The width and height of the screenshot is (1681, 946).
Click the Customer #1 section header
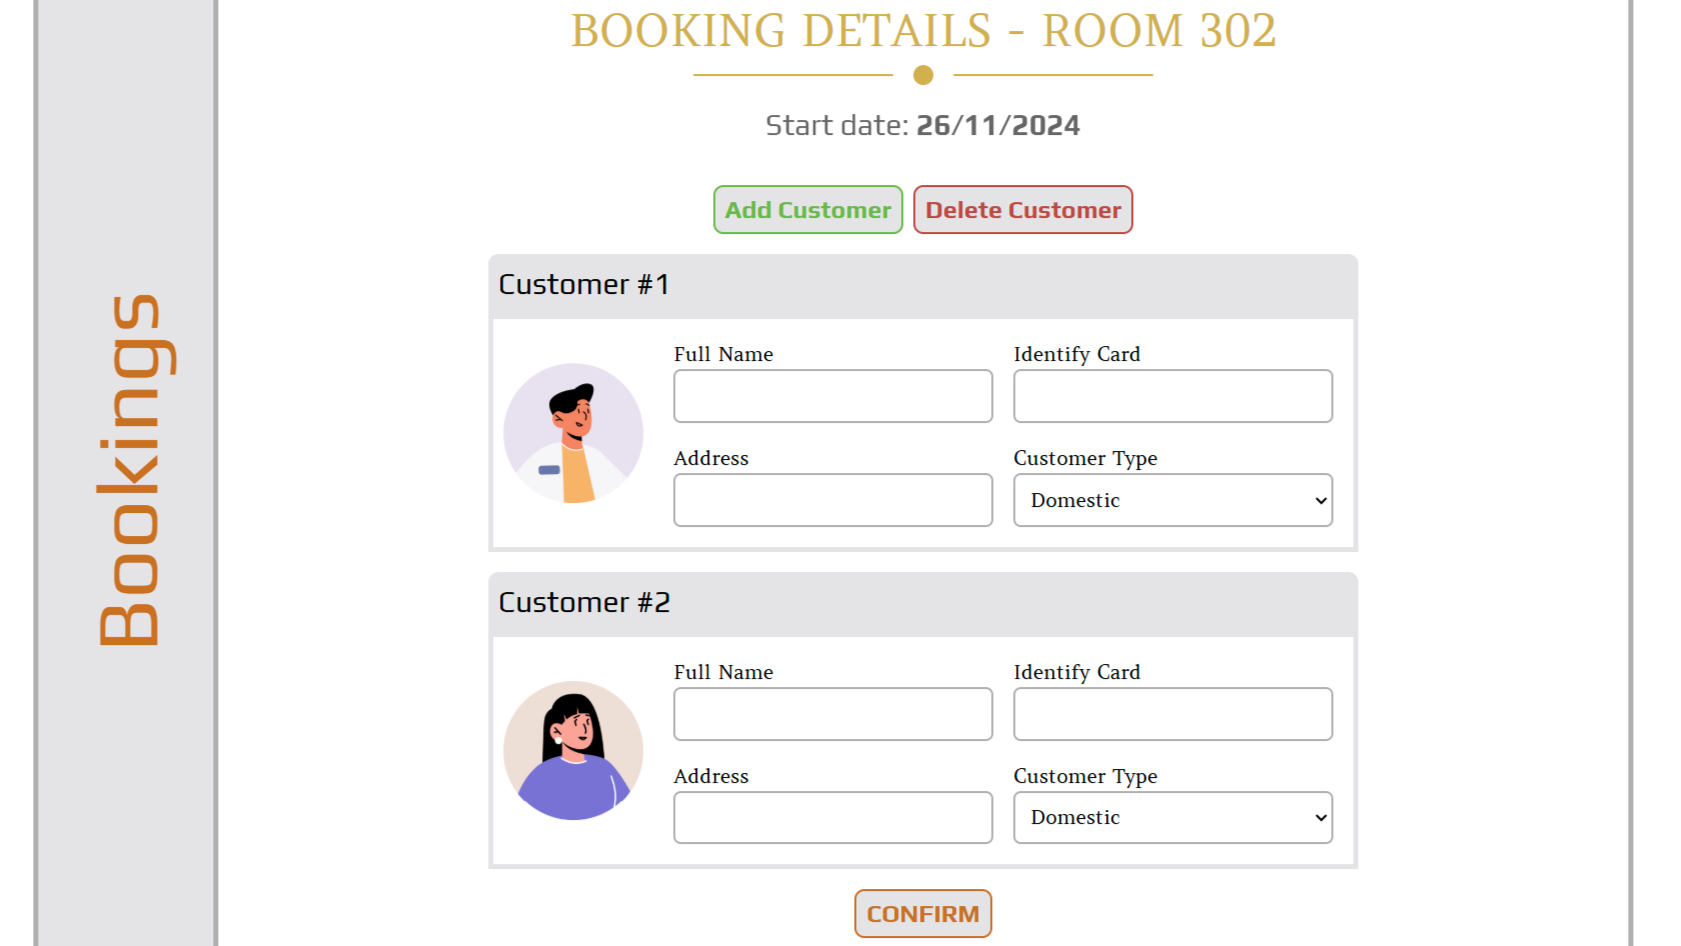pyautogui.click(x=582, y=285)
